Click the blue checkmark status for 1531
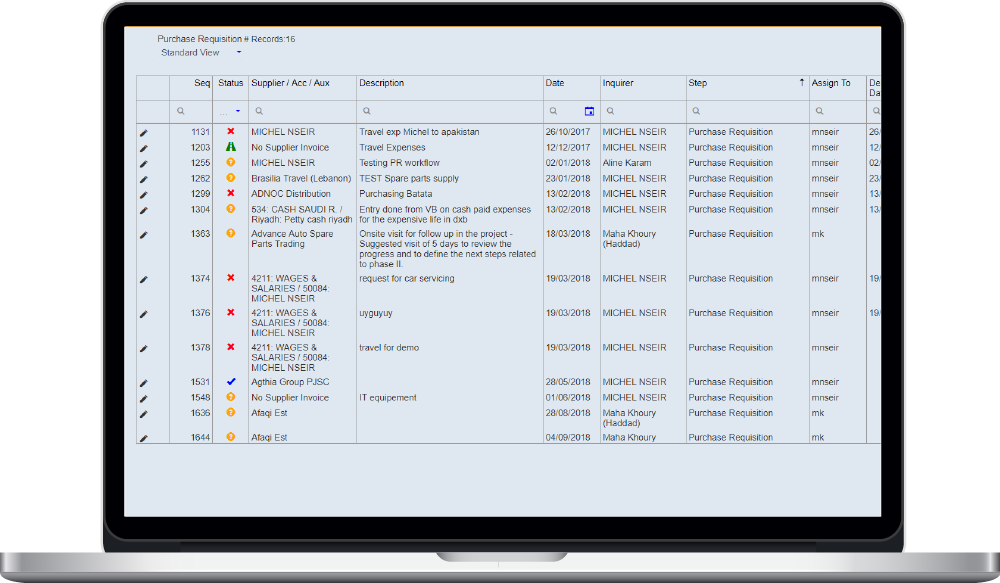 tap(231, 382)
